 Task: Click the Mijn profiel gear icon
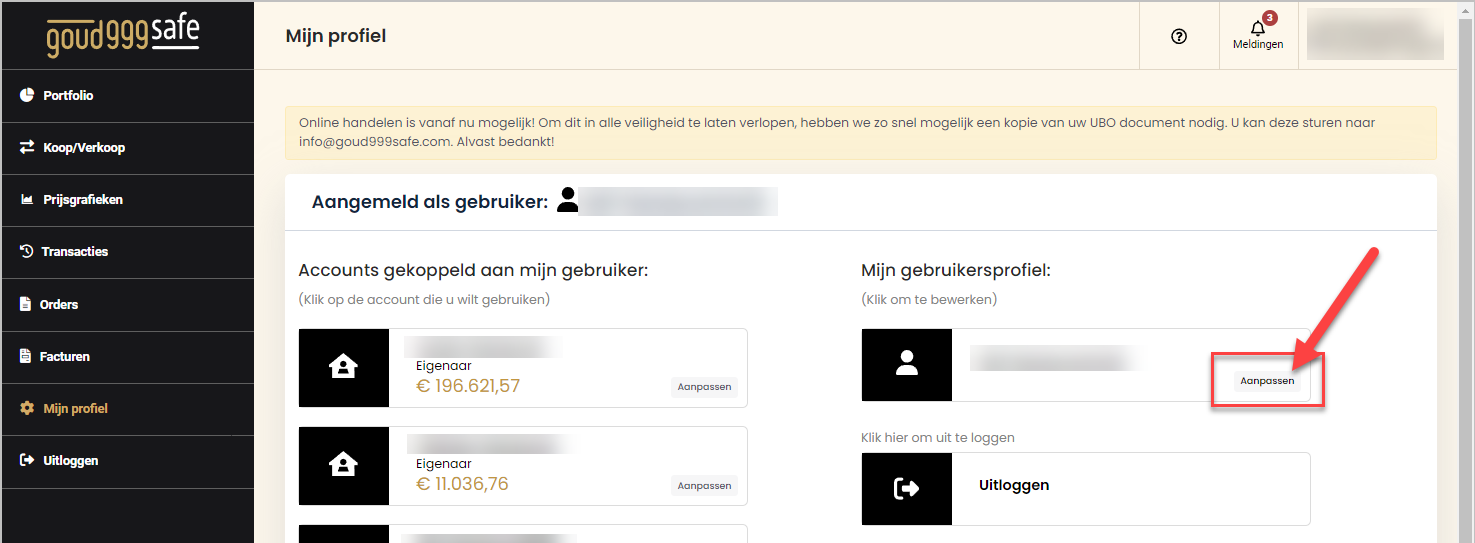pos(27,408)
